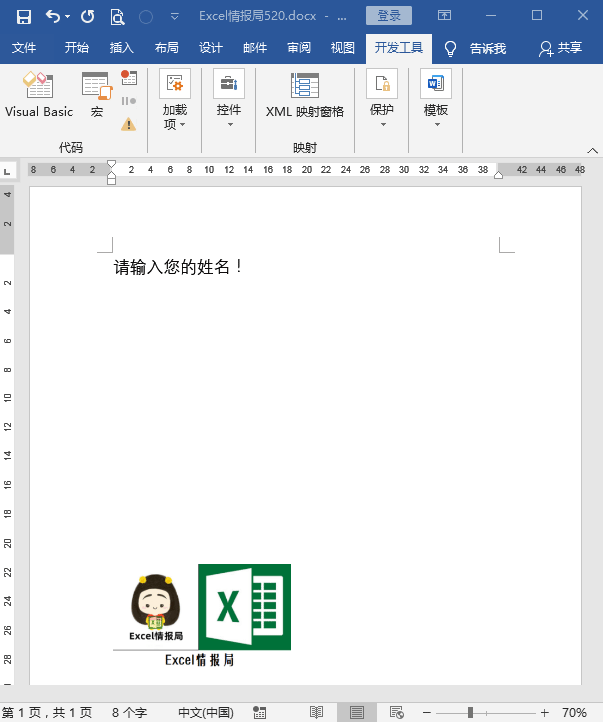Click the page count 第 1 页，共 1 页
This screenshot has width=603, height=722.
click(47, 713)
